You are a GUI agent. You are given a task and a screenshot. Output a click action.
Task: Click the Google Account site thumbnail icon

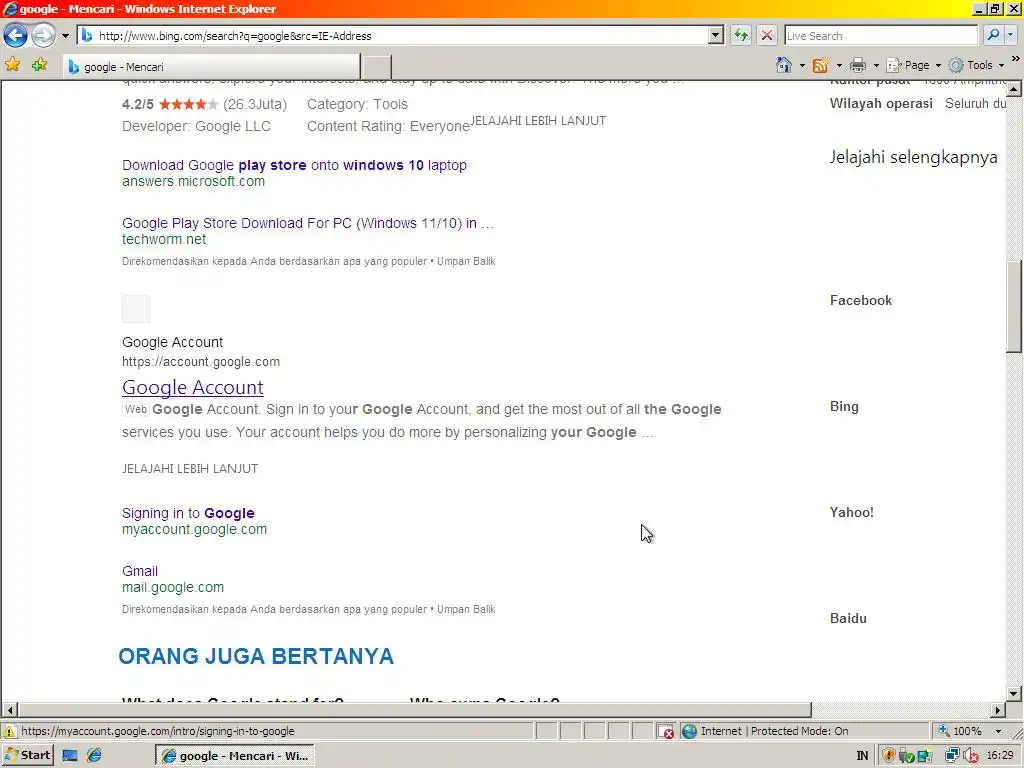136,308
